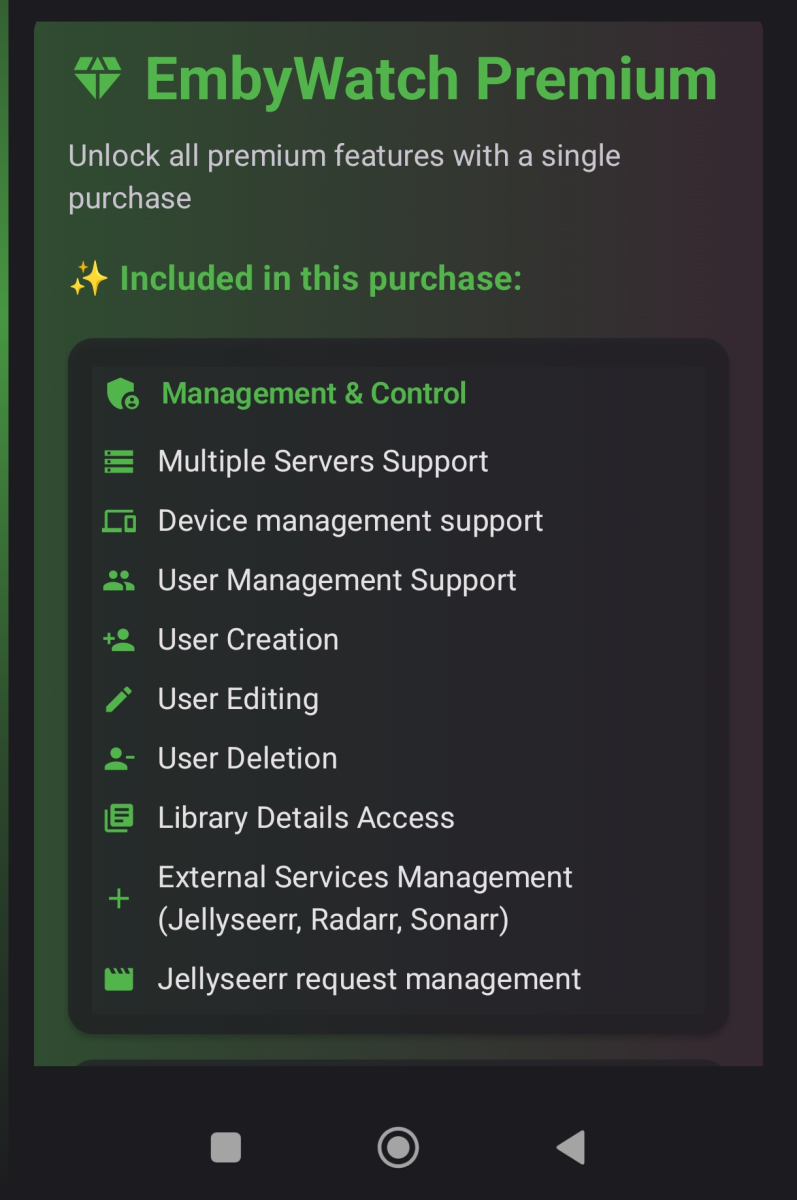Screen dimensions: 797x1200
Task: Click the library book icon beside Library Details Access
Action: coord(119,817)
